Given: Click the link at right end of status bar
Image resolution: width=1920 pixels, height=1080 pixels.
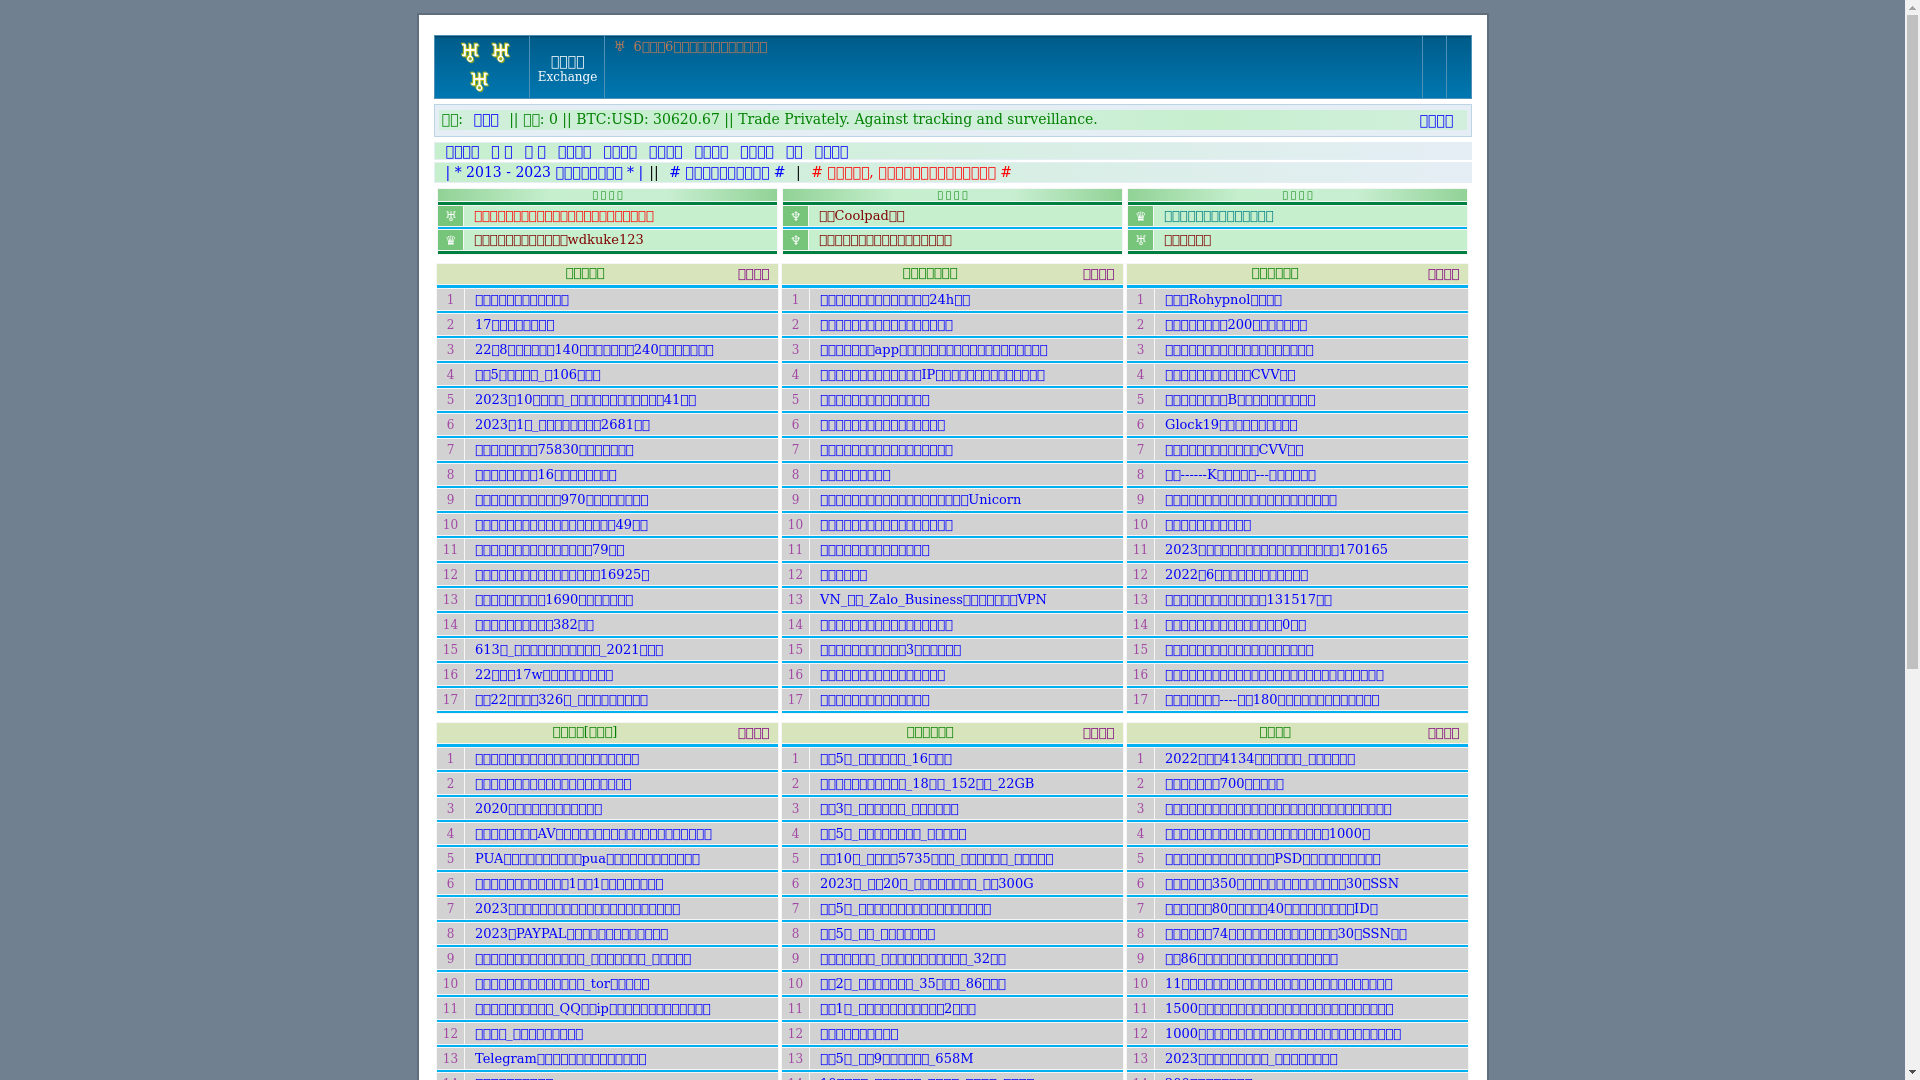Looking at the screenshot, I should (x=1436, y=121).
